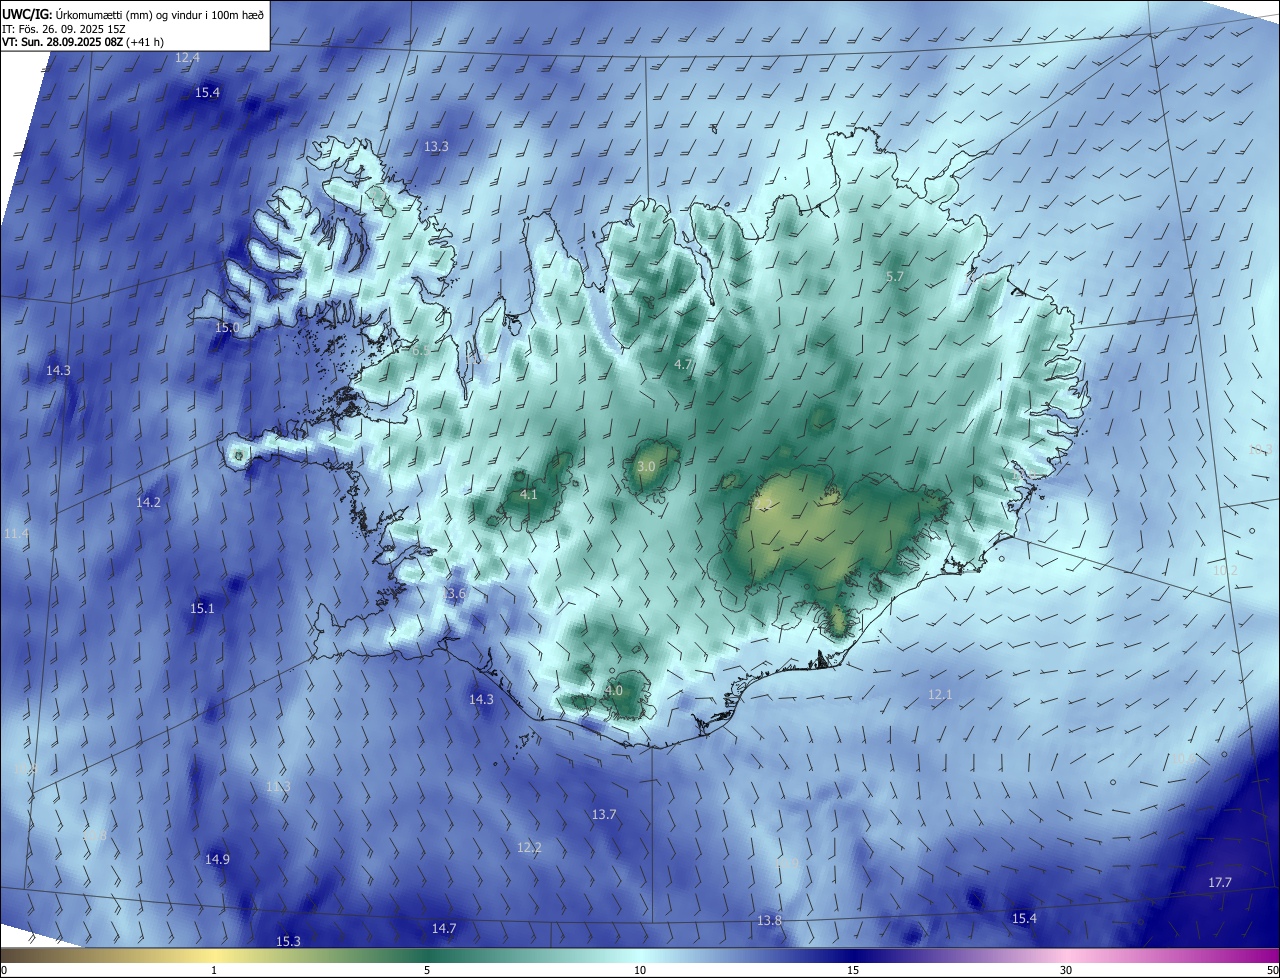Click the 14.2 value label over the sea

coord(148,503)
